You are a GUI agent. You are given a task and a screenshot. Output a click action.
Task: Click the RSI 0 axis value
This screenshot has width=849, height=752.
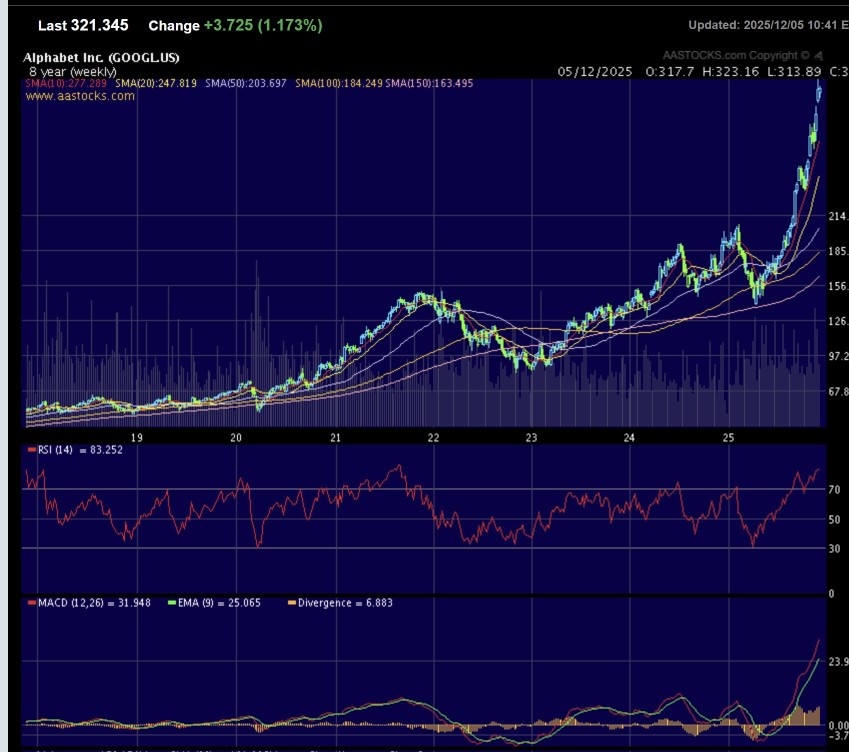tap(832, 594)
